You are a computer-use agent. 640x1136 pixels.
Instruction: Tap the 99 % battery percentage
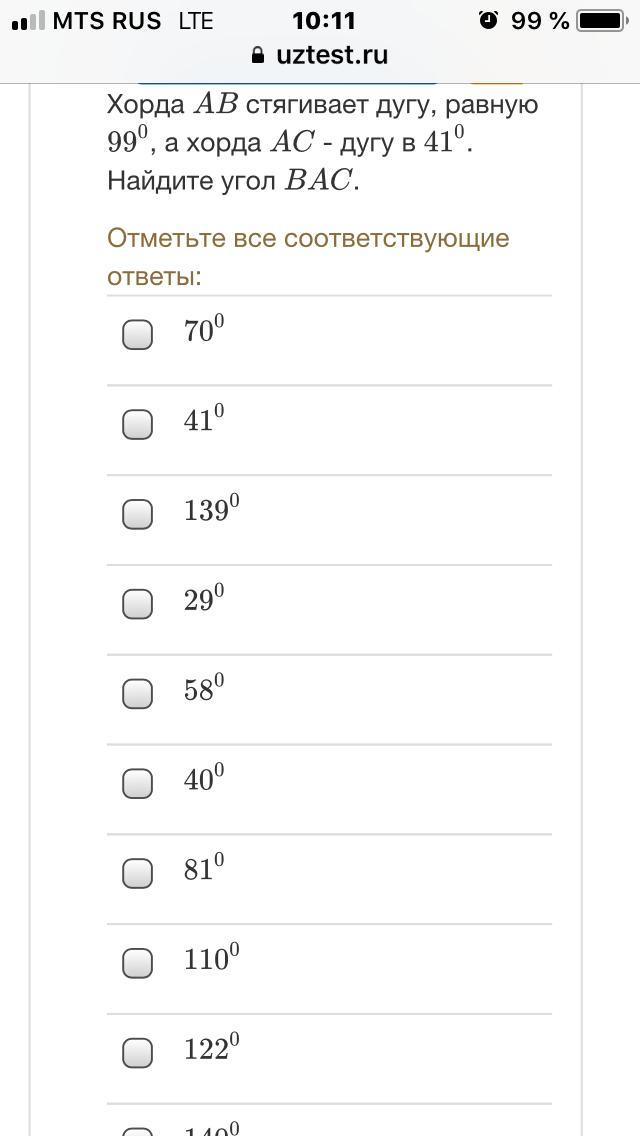[x=540, y=20]
